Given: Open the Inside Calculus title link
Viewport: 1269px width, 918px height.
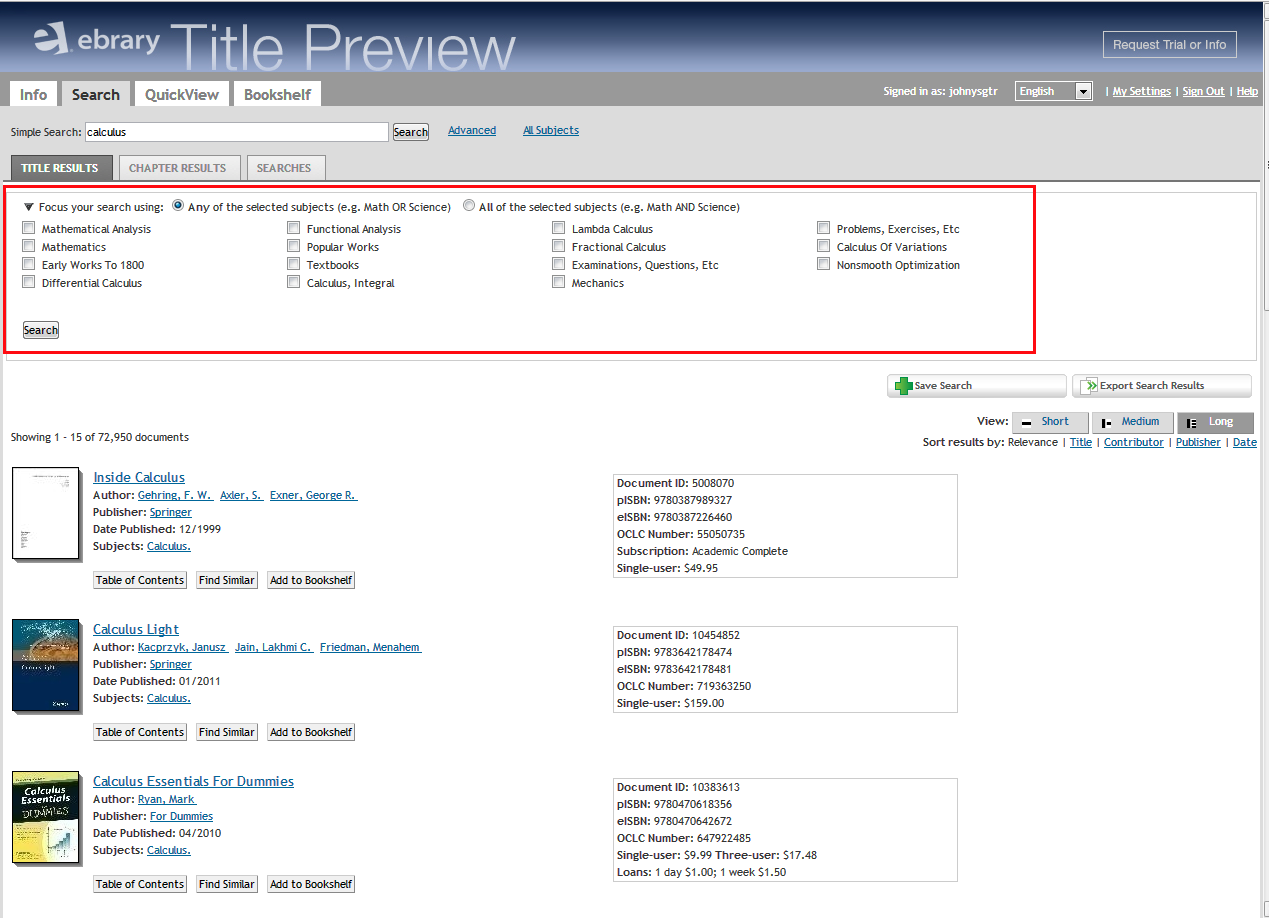Looking at the screenshot, I should click(139, 477).
